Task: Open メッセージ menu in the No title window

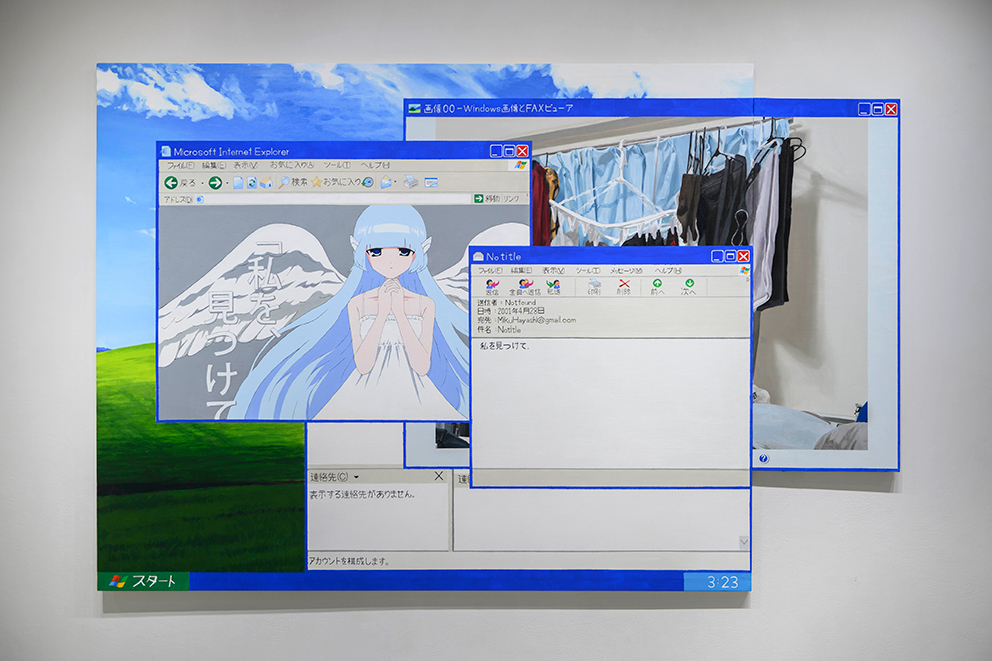Action: tap(626, 271)
